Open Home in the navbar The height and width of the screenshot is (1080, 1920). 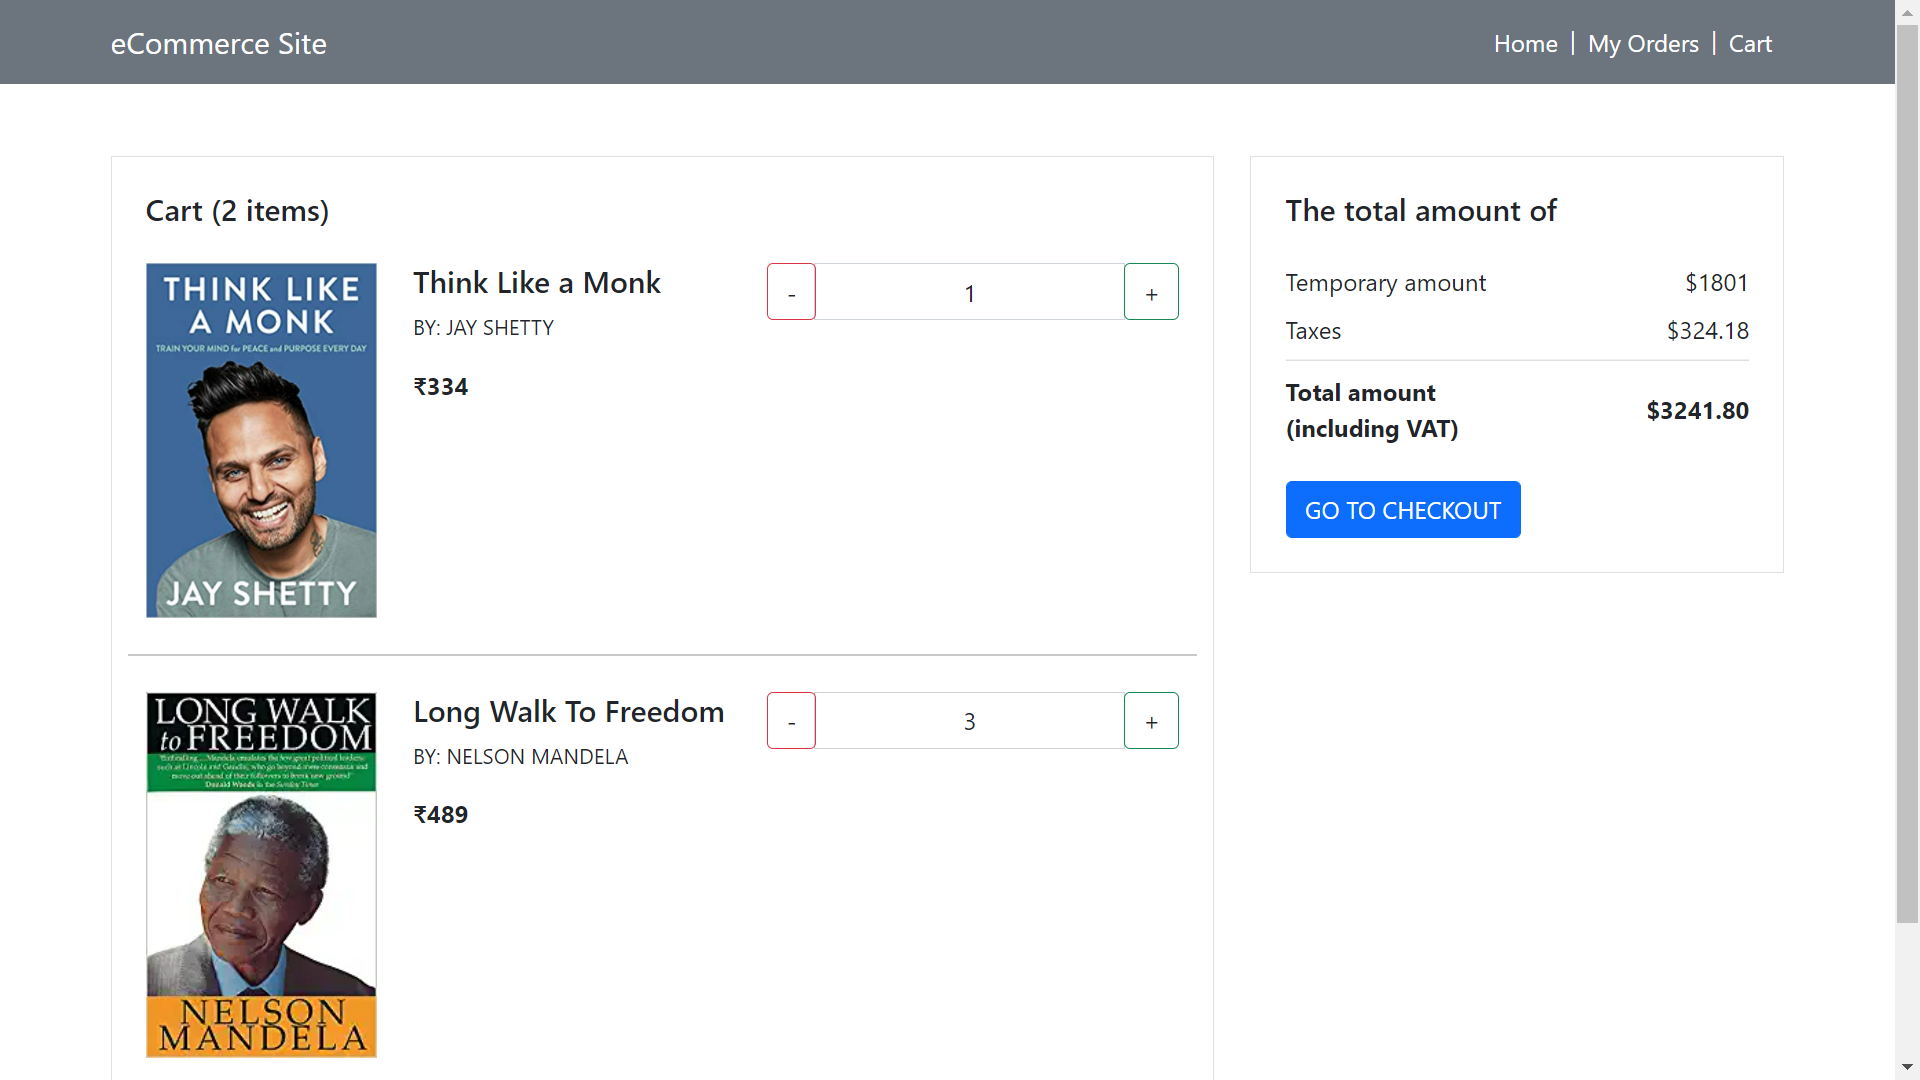1525,44
